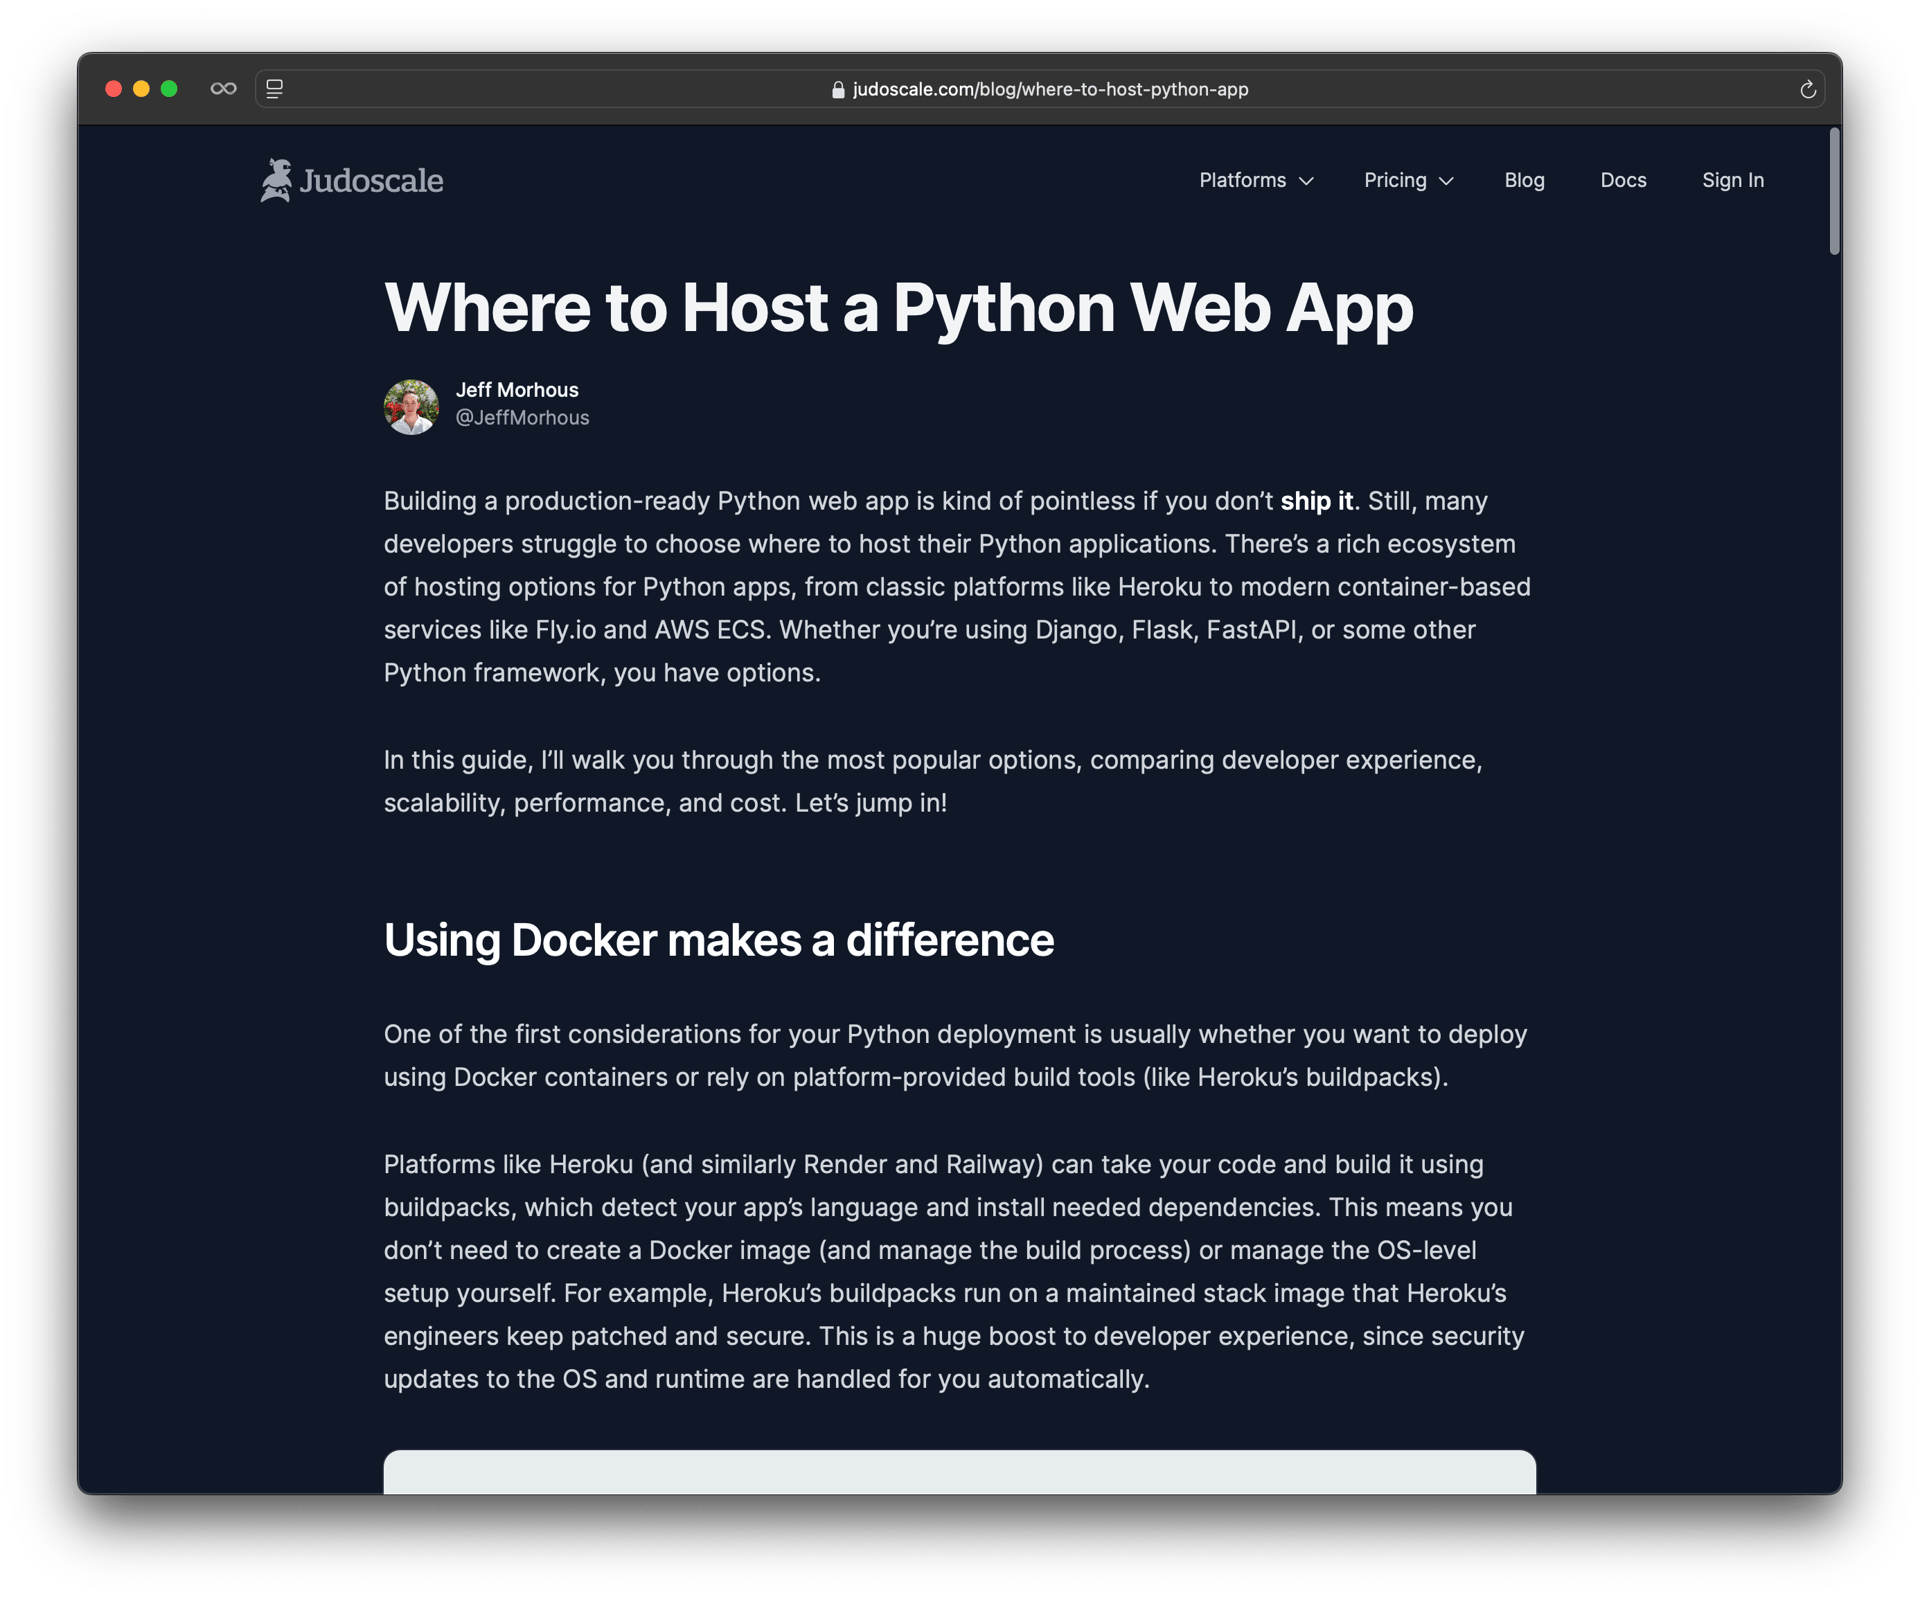Open the reader view icon
The height and width of the screenshot is (1597, 1920).
(x=275, y=89)
